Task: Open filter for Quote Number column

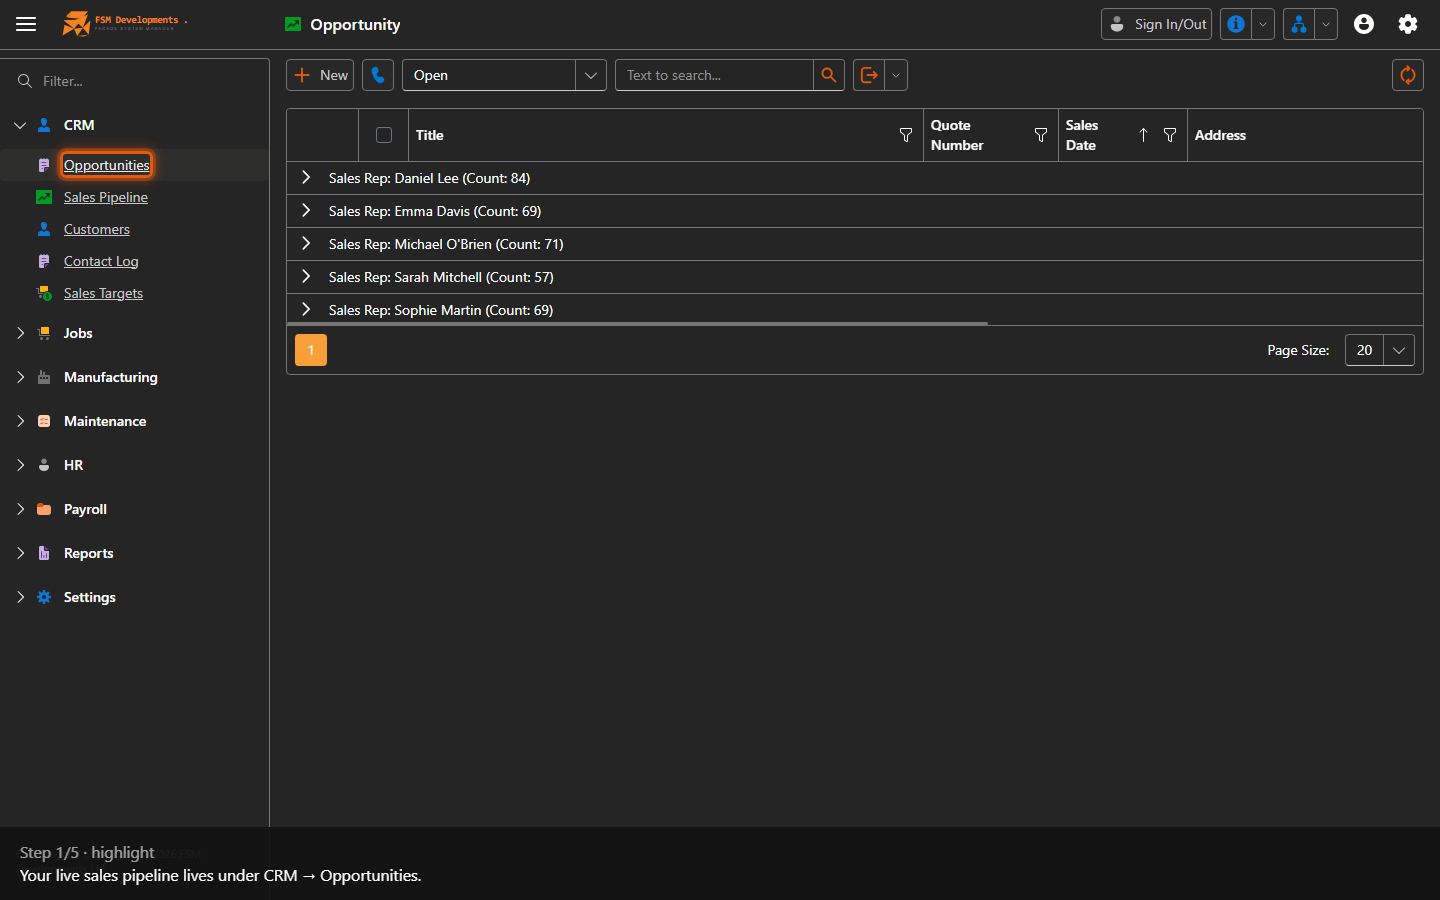Action: coord(1041,135)
